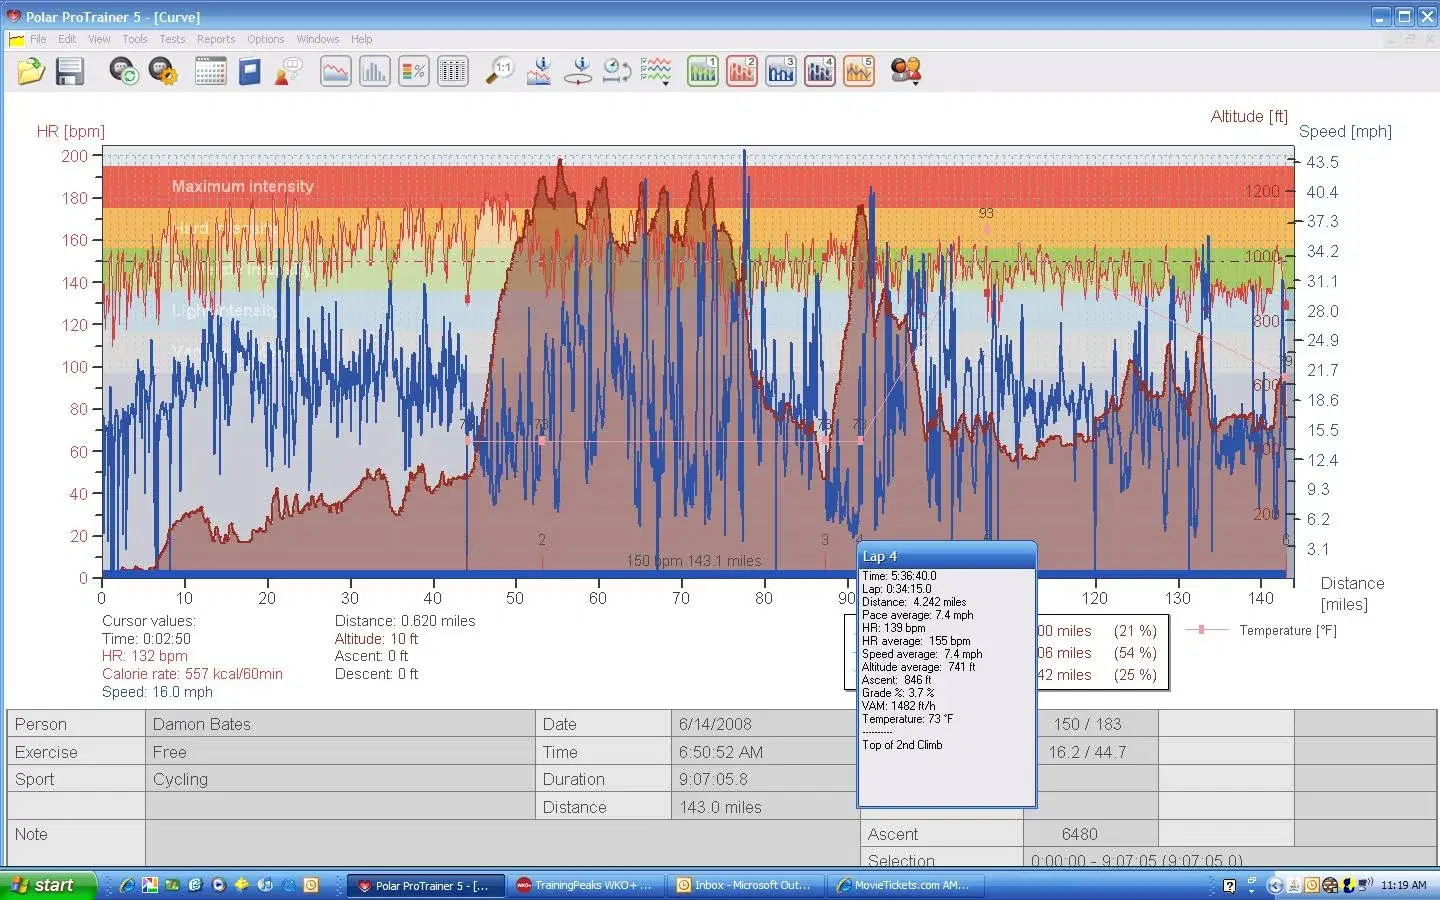Expand the curve selection dropdown in toolbar

point(656,71)
